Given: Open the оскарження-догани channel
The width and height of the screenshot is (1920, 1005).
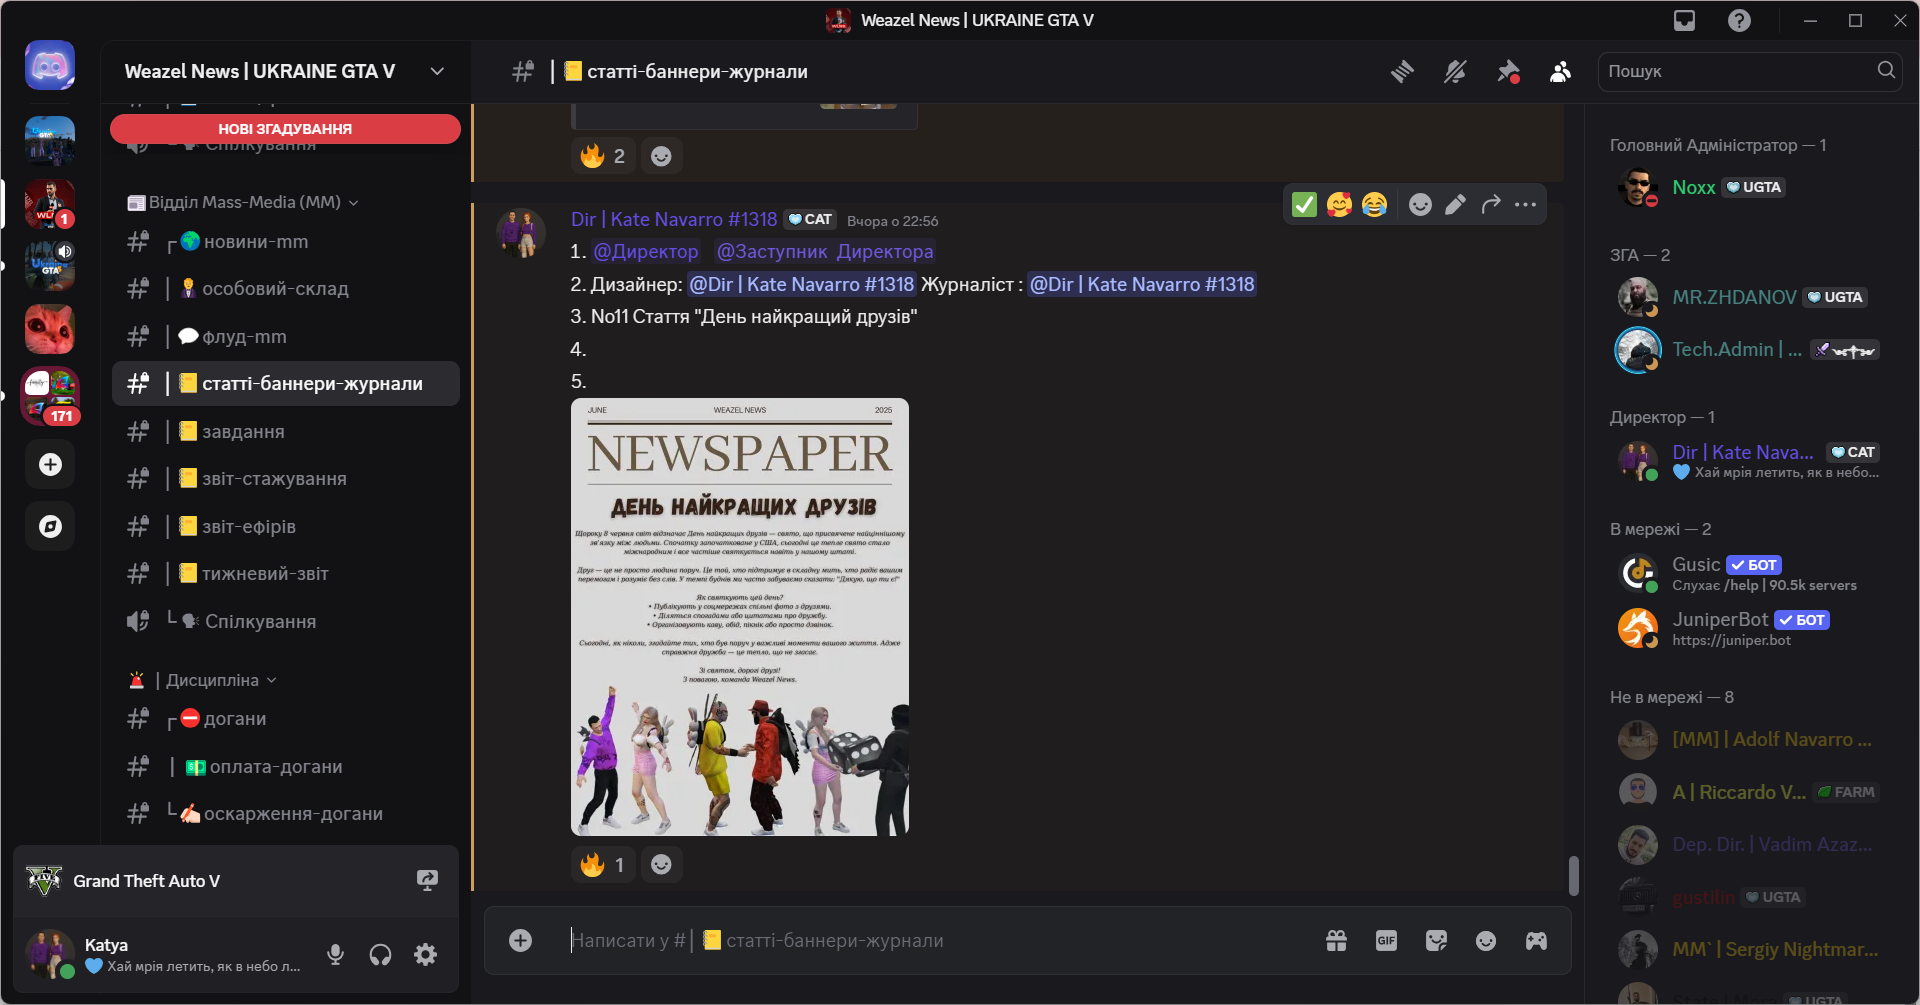Looking at the screenshot, I should coord(285,814).
